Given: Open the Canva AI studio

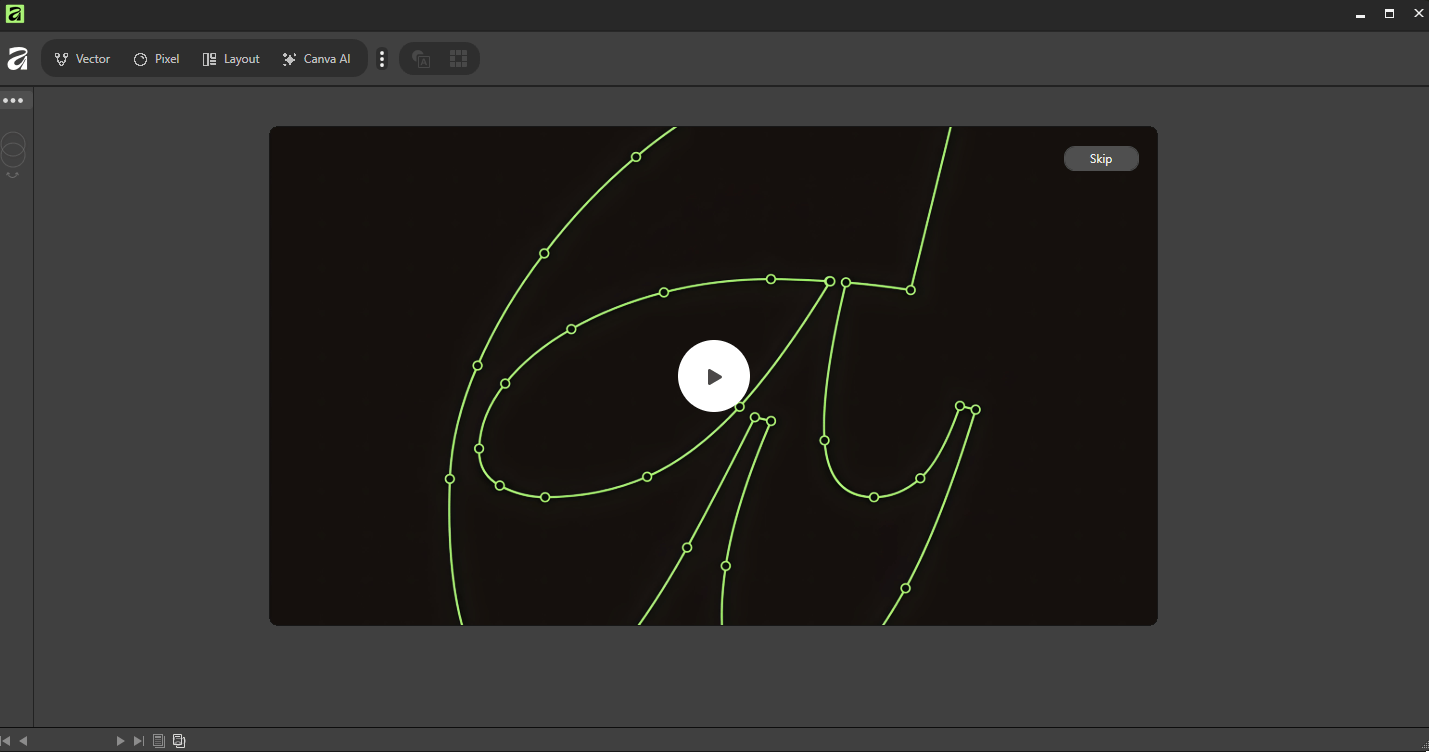Looking at the screenshot, I should click(x=316, y=59).
